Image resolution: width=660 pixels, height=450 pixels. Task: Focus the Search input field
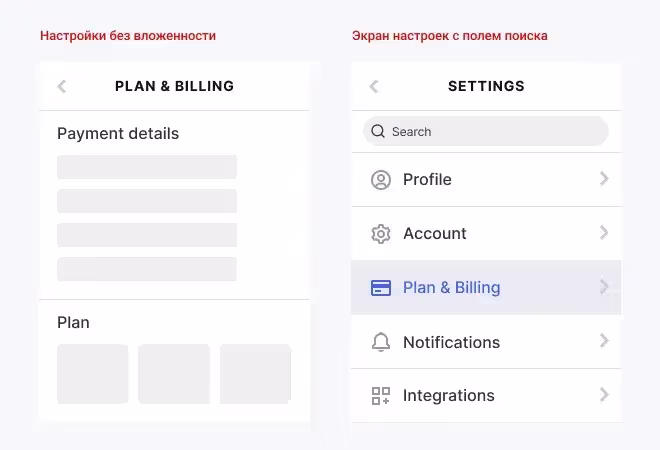point(495,131)
